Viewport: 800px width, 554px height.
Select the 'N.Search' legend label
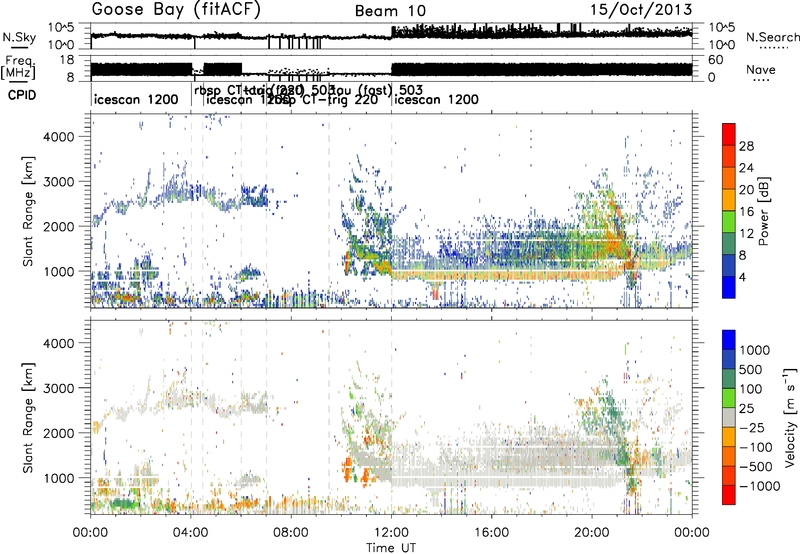[772, 37]
